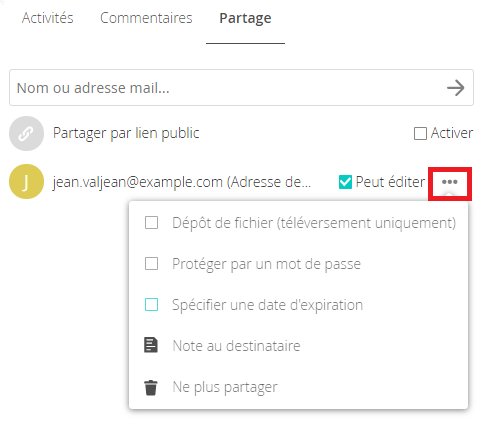Enable the Activer public link checkbox
Screen dimensions: 488x429
tap(420, 134)
